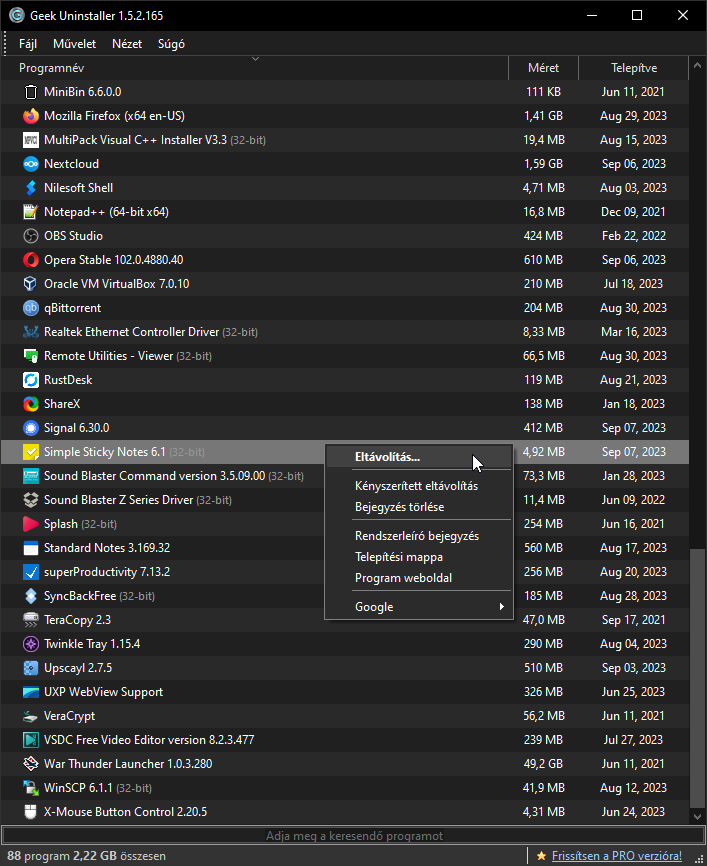
Task: Choose Eltávolítás... from the context menu
Action: [x=419, y=457]
